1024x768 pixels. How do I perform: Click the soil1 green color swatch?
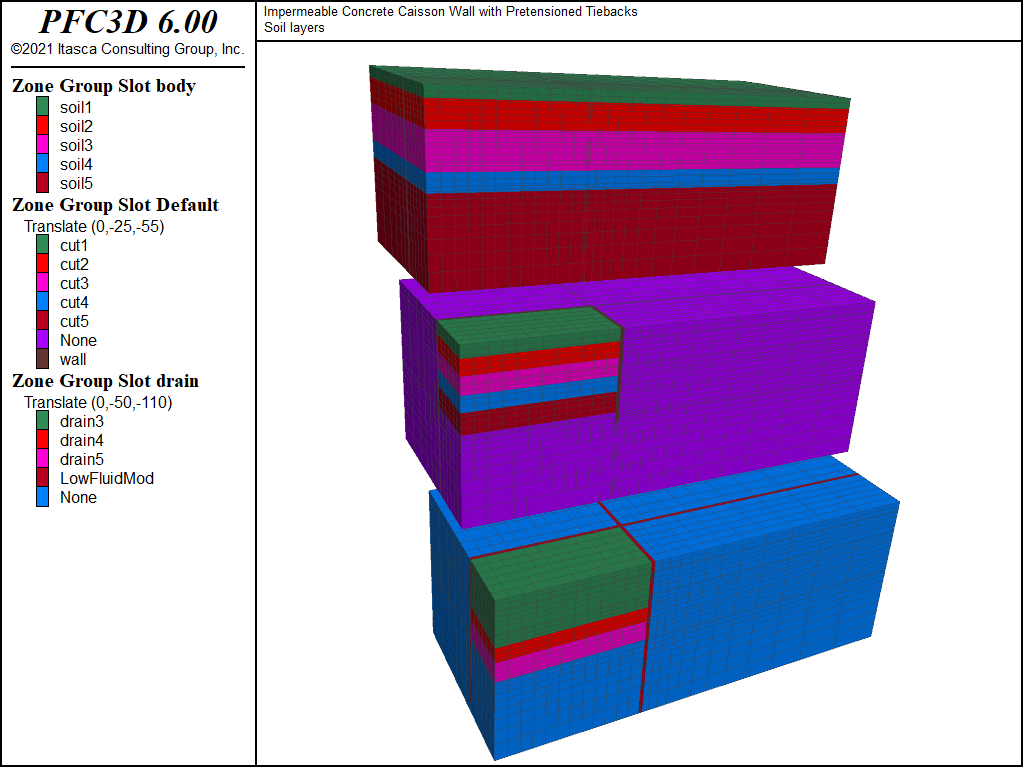[42, 106]
